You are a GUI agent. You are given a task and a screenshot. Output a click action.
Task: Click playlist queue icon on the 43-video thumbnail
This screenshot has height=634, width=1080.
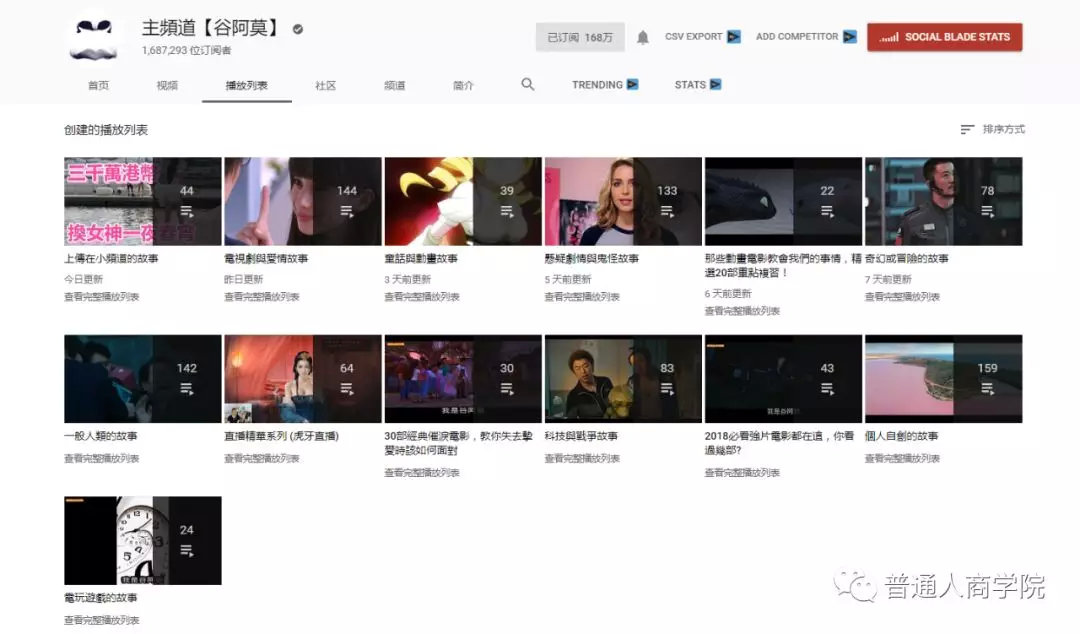point(827,389)
